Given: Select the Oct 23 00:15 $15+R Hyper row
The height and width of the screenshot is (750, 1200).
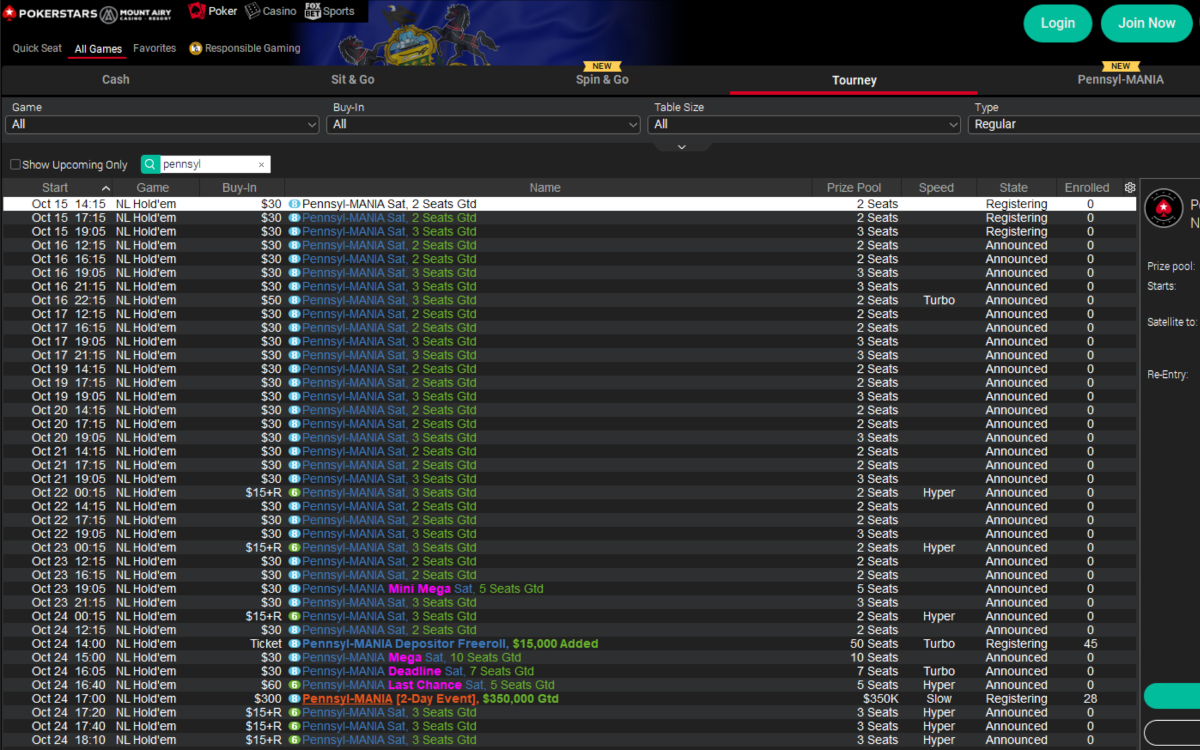Looking at the screenshot, I should tap(570, 548).
